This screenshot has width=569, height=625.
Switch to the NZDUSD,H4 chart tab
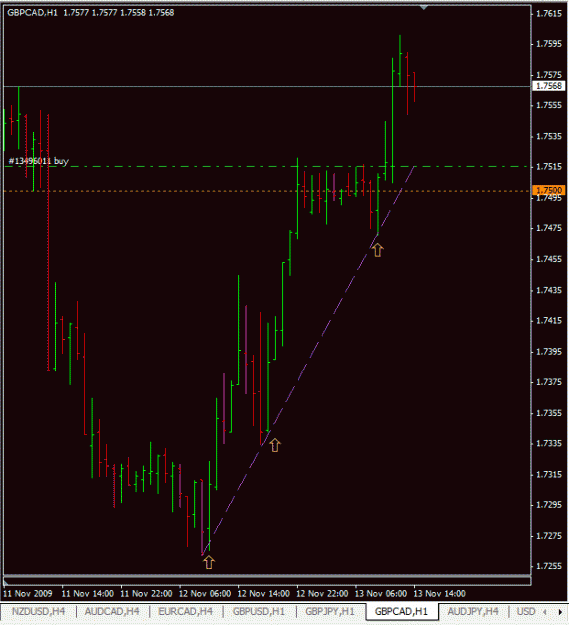[x=38, y=611]
